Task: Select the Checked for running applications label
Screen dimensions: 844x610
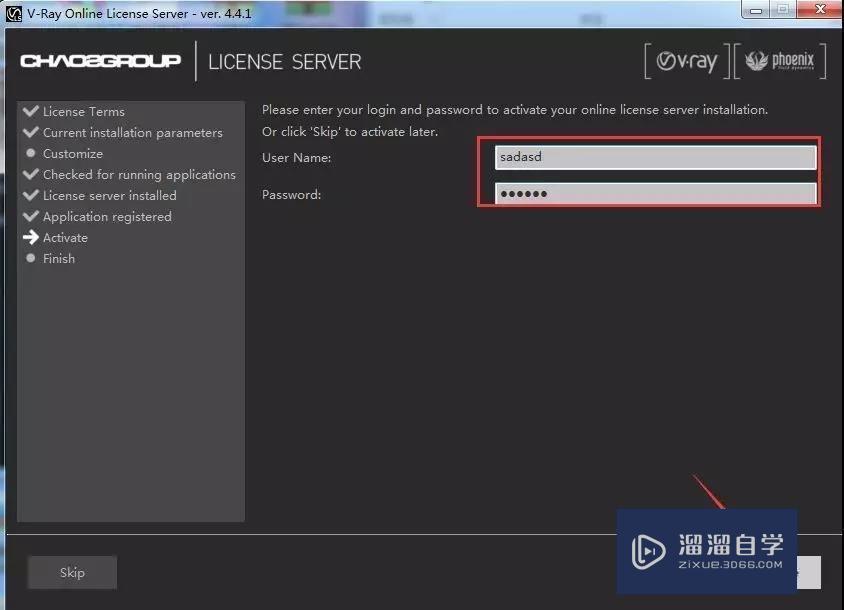Action: (x=139, y=174)
